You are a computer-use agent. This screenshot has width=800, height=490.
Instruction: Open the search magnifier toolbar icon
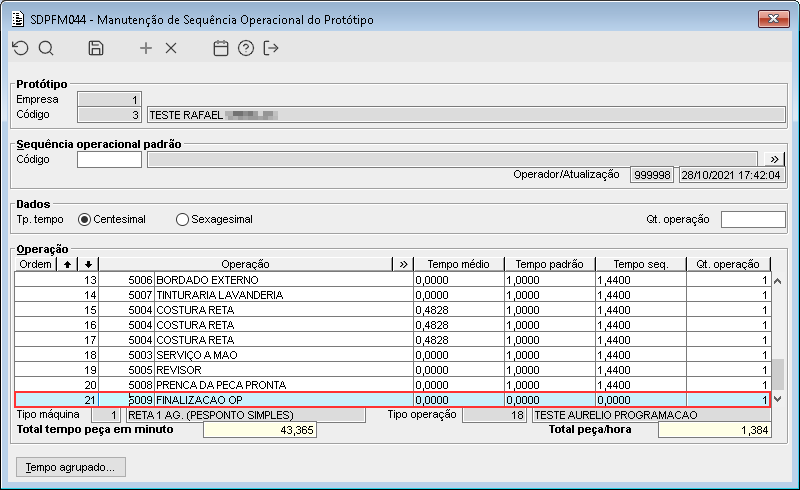point(46,48)
